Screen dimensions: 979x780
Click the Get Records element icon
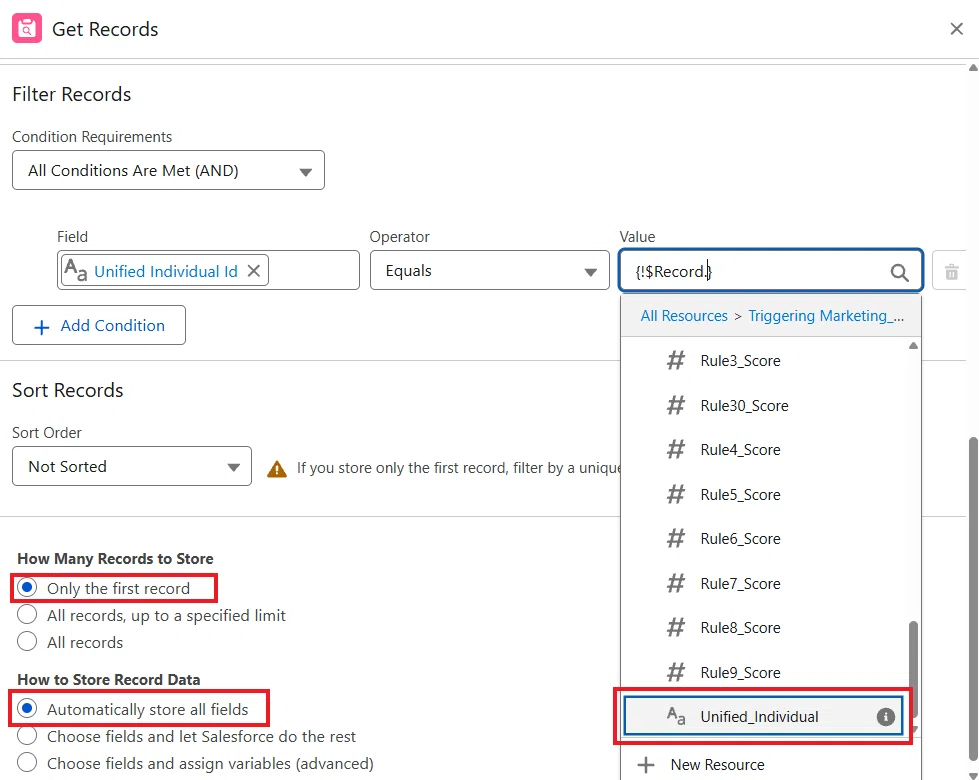pyautogui.click(x=27, y=28)
